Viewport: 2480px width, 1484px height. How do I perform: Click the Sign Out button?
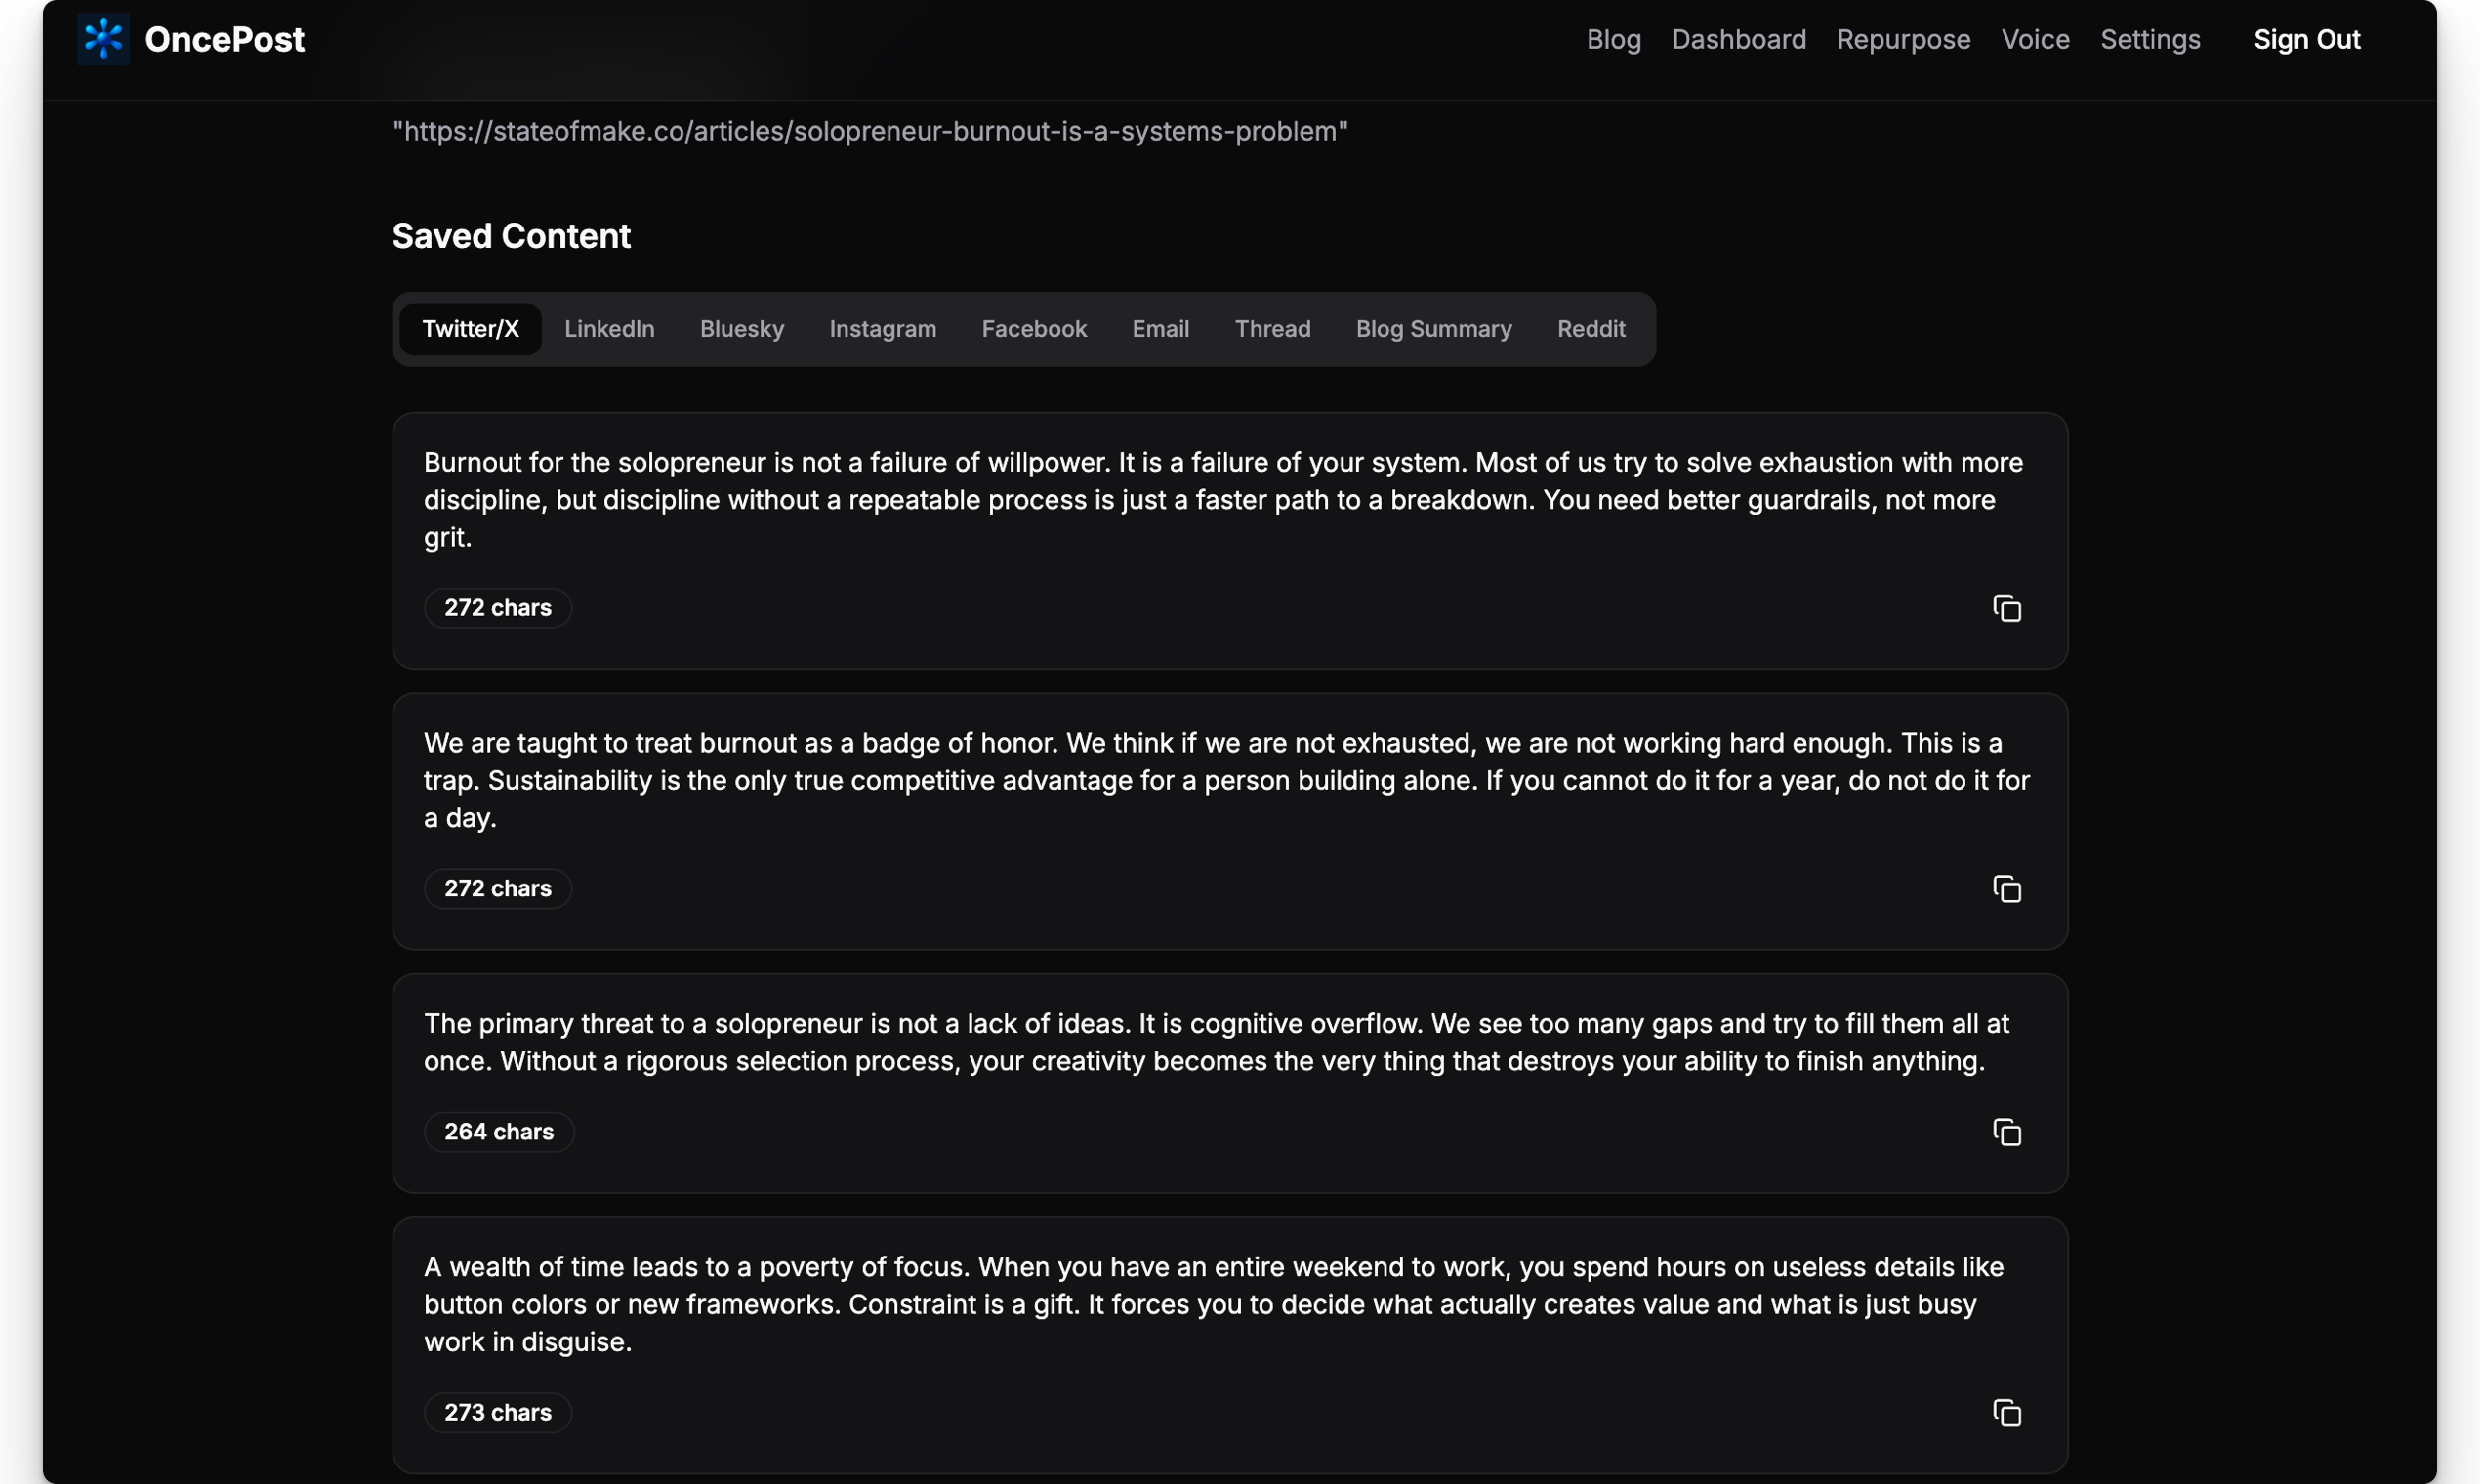(2306, 40)
